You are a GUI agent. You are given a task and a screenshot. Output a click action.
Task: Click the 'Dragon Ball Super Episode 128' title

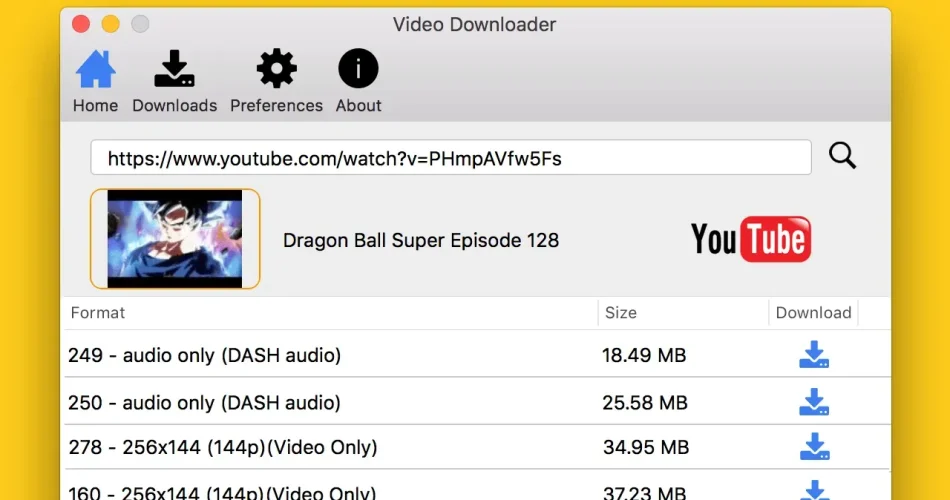tap(420, 241)
